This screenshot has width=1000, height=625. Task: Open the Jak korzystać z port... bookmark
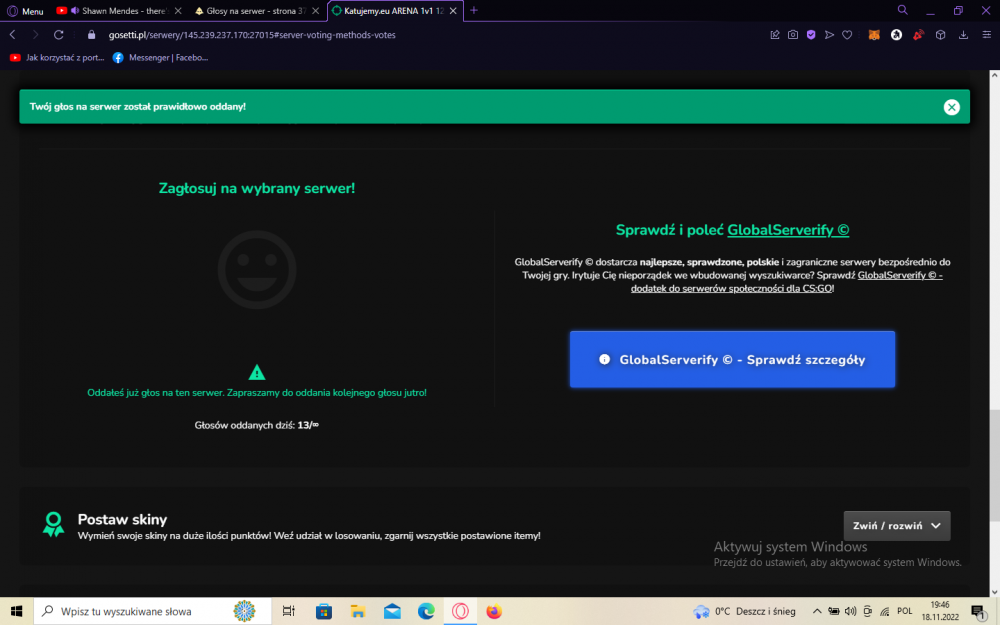click(57, 57)
